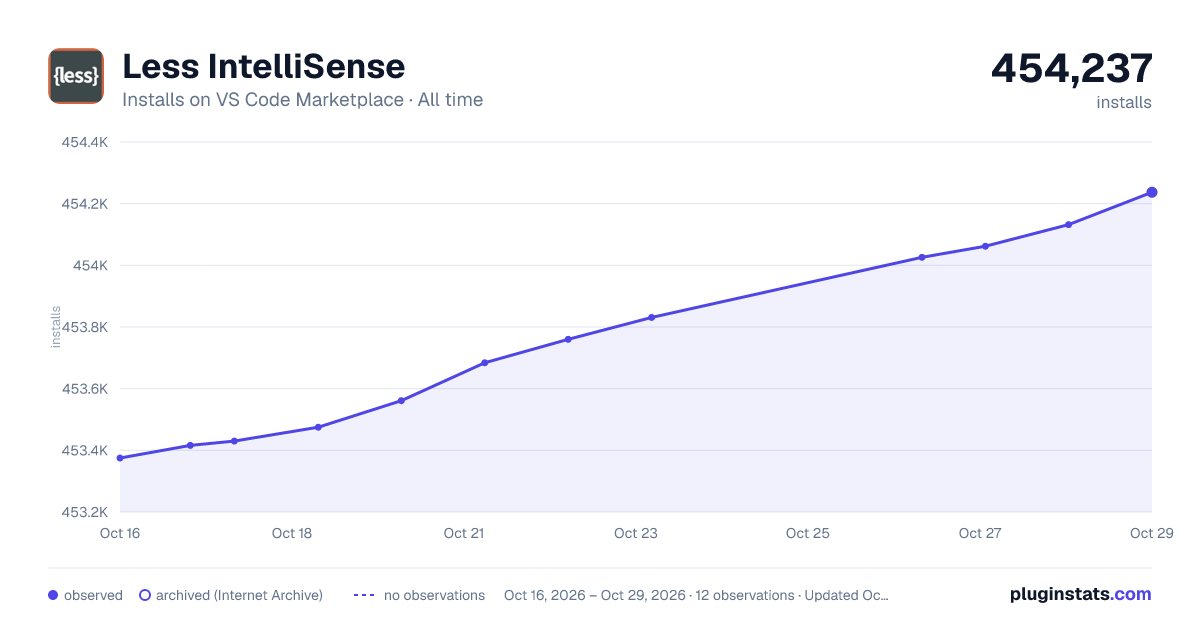The image size is (1200, 630).
Task: Click the 'observed' legend entry
Action: tap(85, 595)
